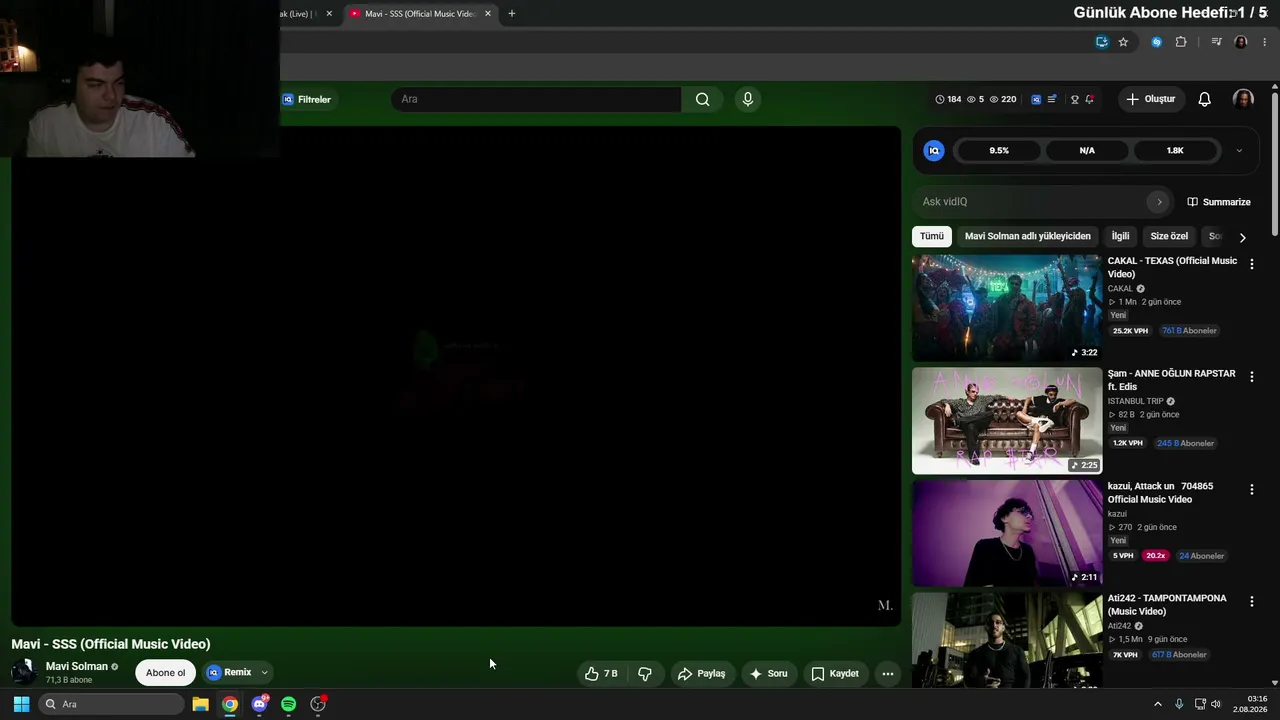The width and height of the screenshot is (1280, 720).
Task: Click the Chrome taskbar icon
Action: pos(230,704)
